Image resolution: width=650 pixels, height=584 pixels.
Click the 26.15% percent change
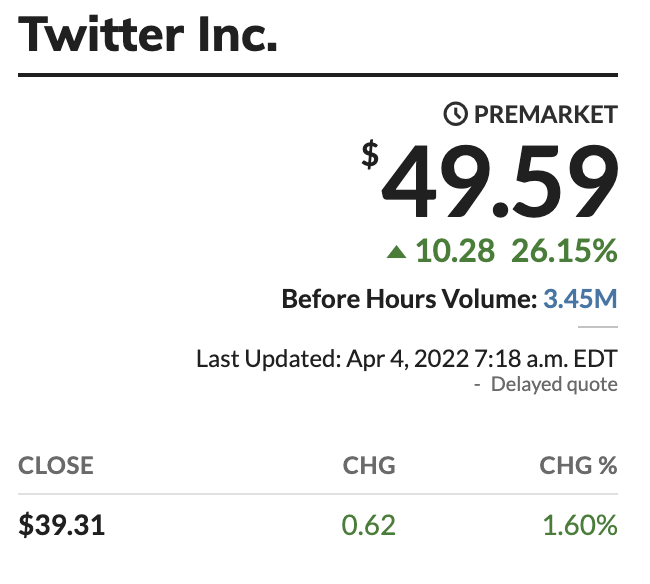click(565, 251)
